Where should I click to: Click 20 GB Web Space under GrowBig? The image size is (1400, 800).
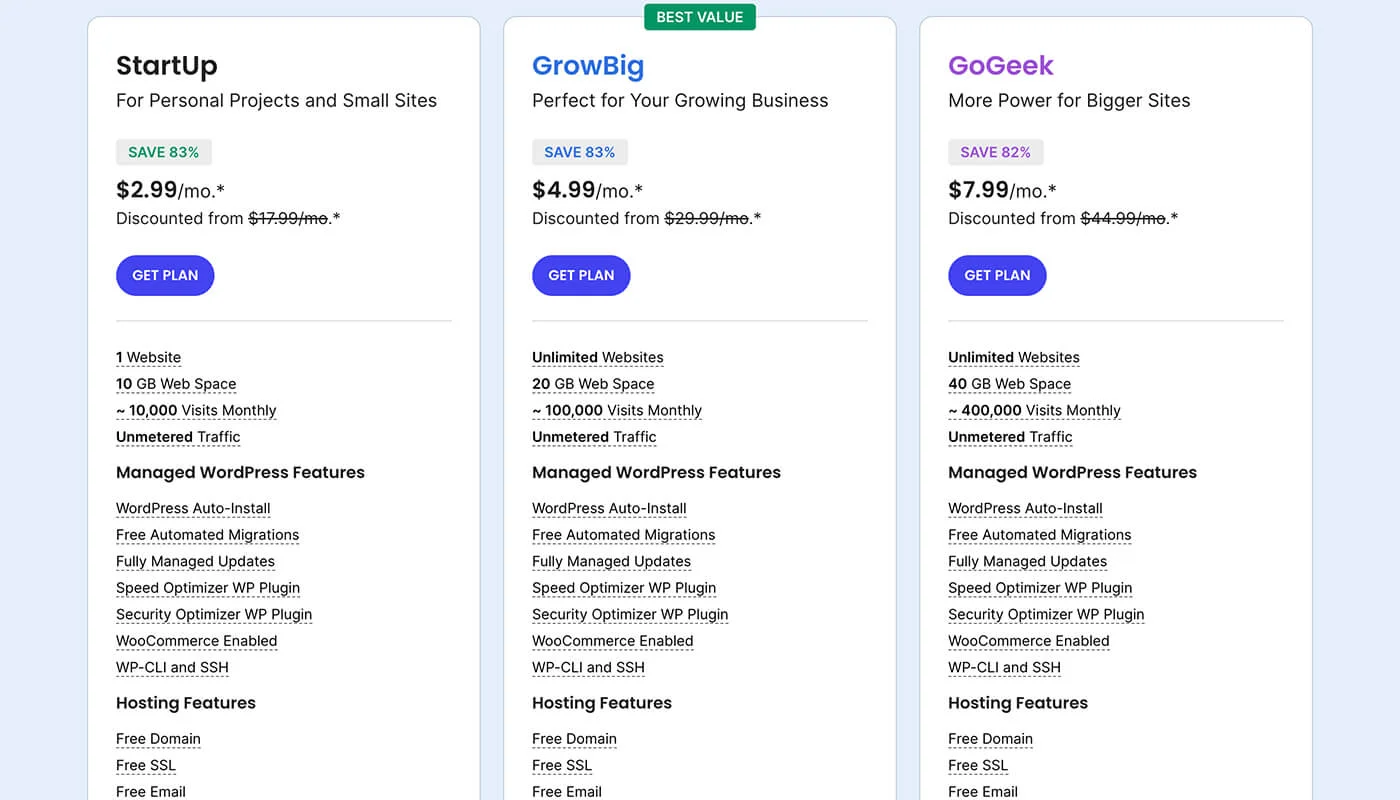tap(592, 383)
